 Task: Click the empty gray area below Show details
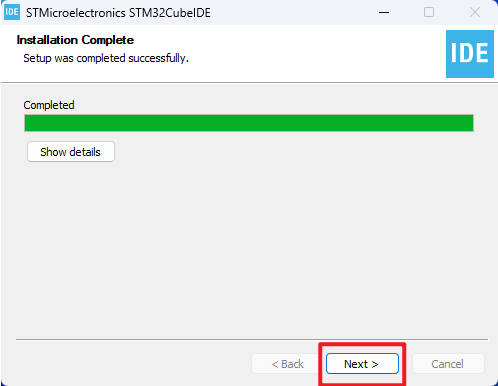pos(249,247)
